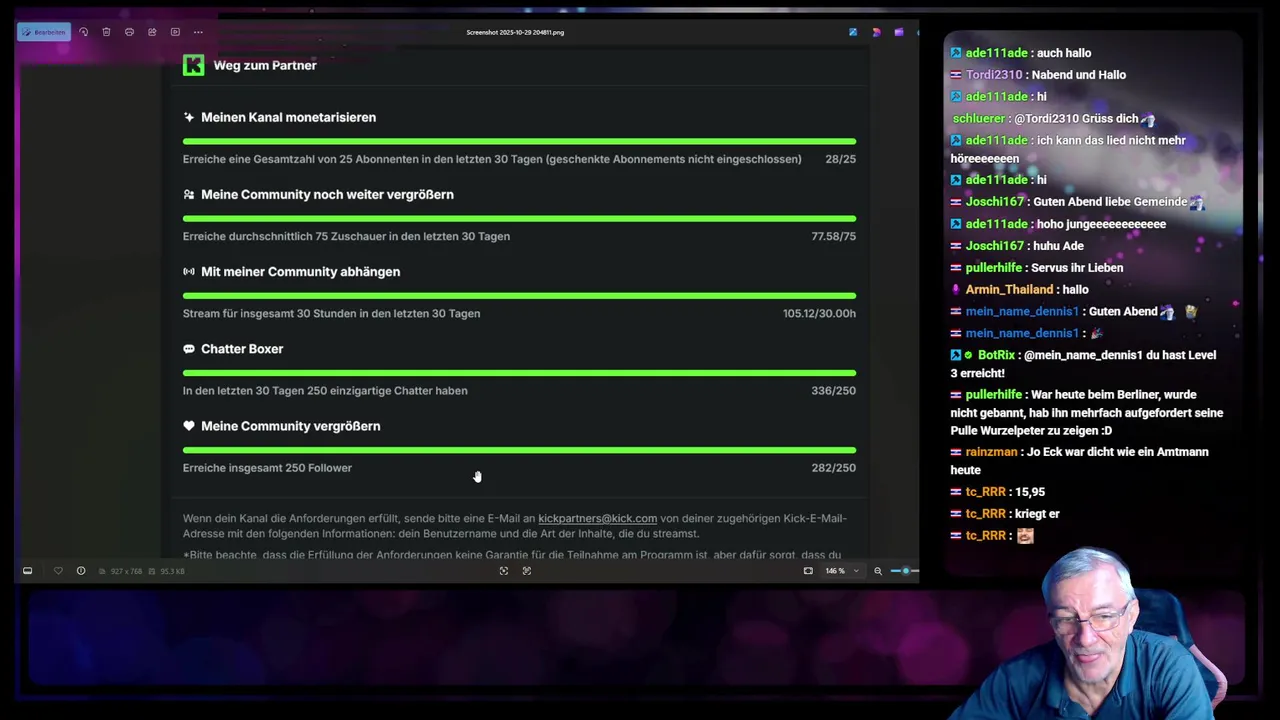Click the fit-to-window icon left of 146 %
Image resolution: width=1280 pixels, height=720 pixels.
coord(808,571)
